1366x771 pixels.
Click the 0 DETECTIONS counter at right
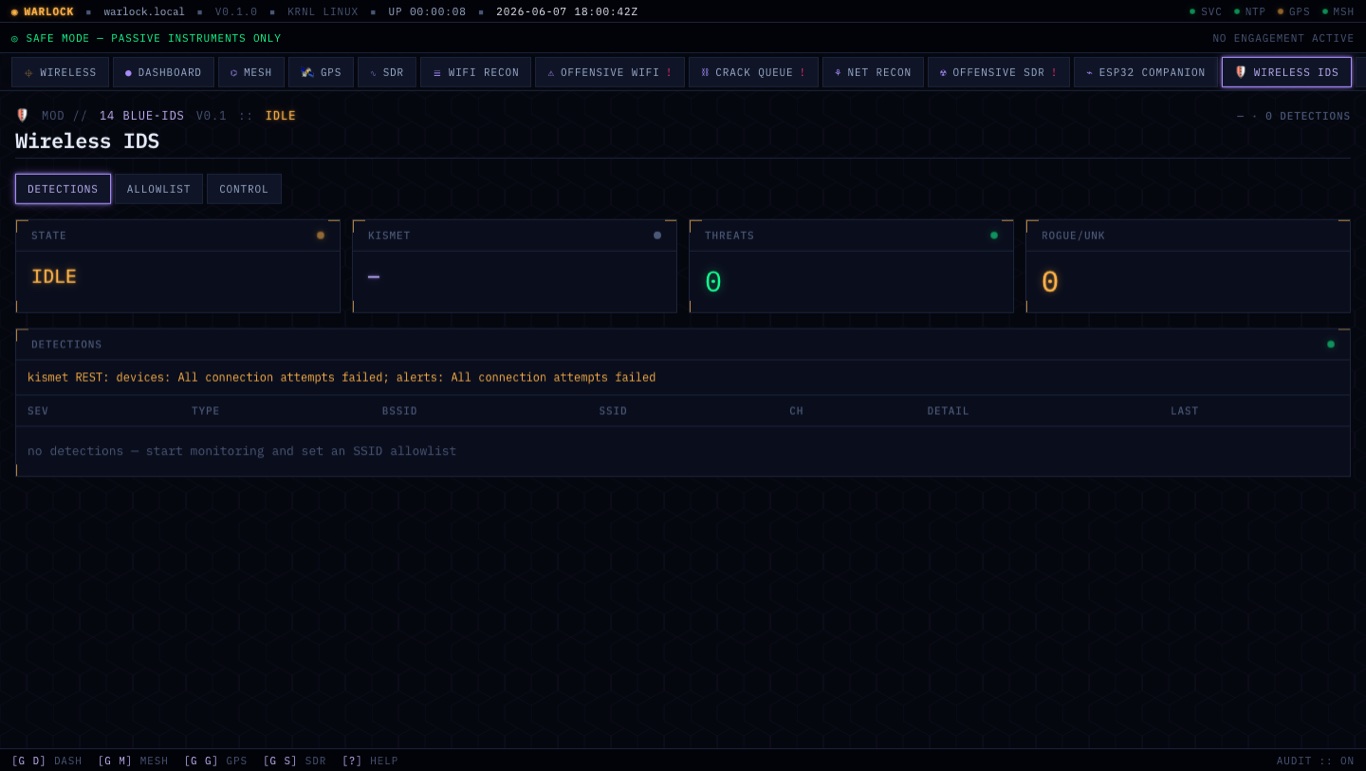point(1294,116)
